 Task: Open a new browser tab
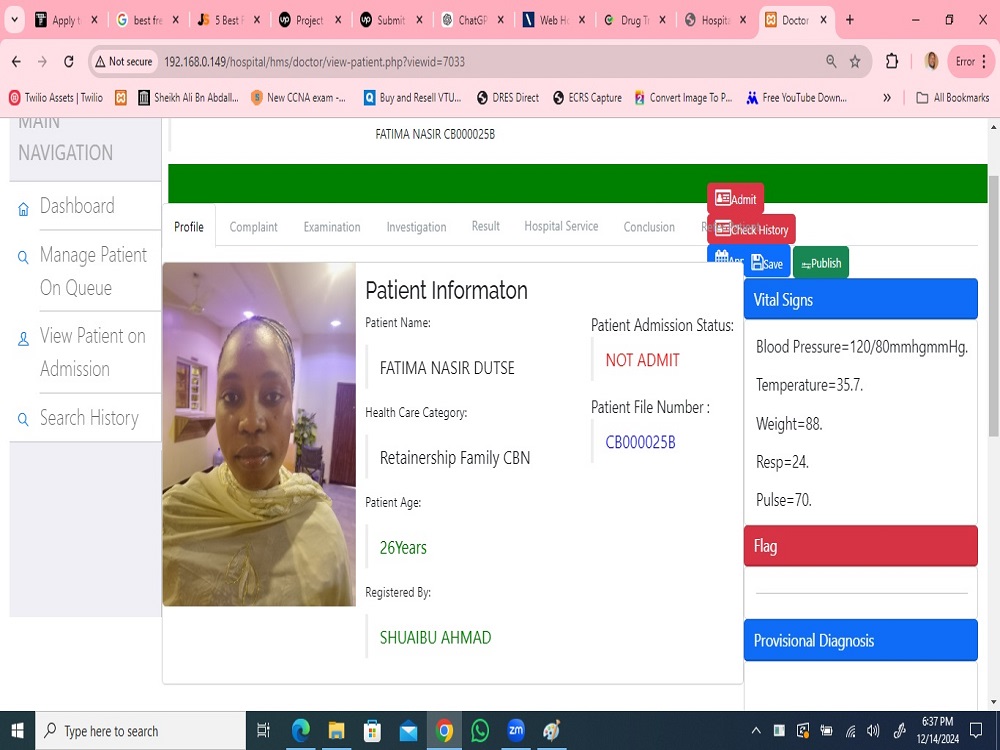point(849,20)
